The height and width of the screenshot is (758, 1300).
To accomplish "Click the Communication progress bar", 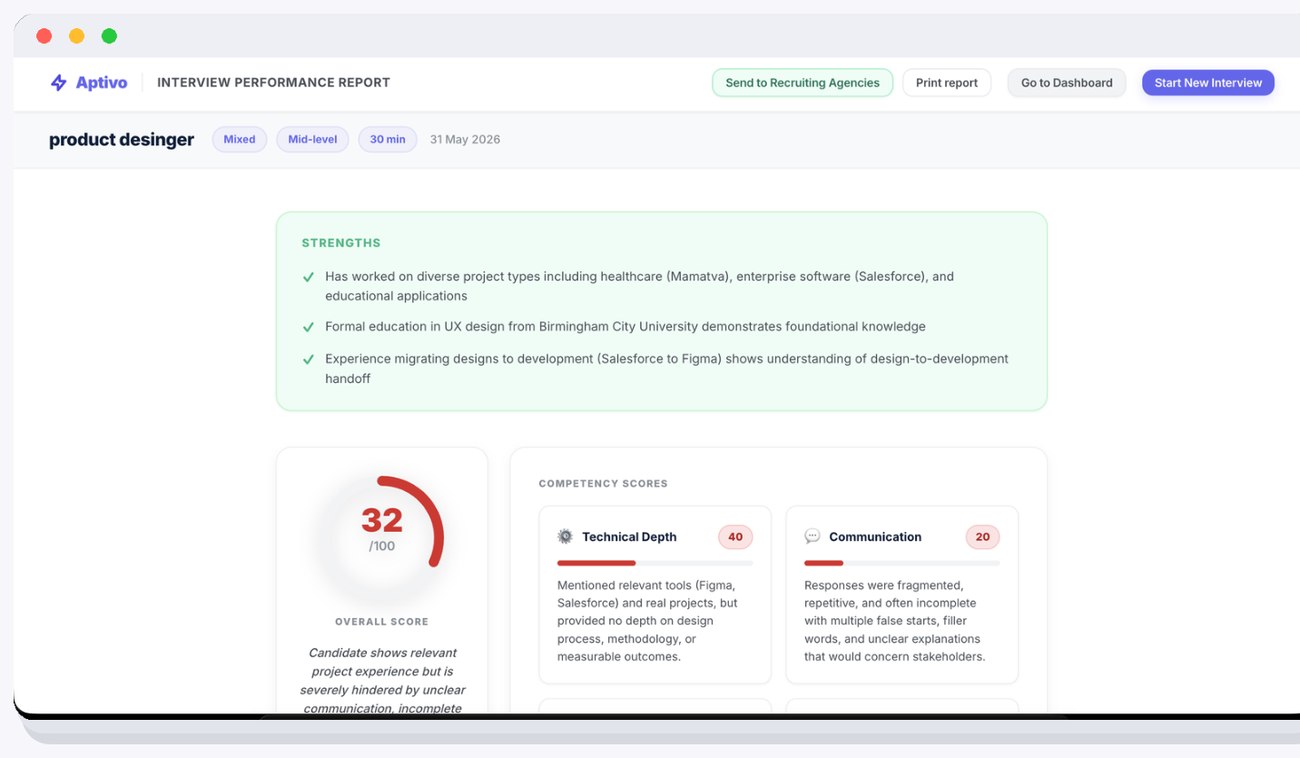I will [x=902, y=563].
